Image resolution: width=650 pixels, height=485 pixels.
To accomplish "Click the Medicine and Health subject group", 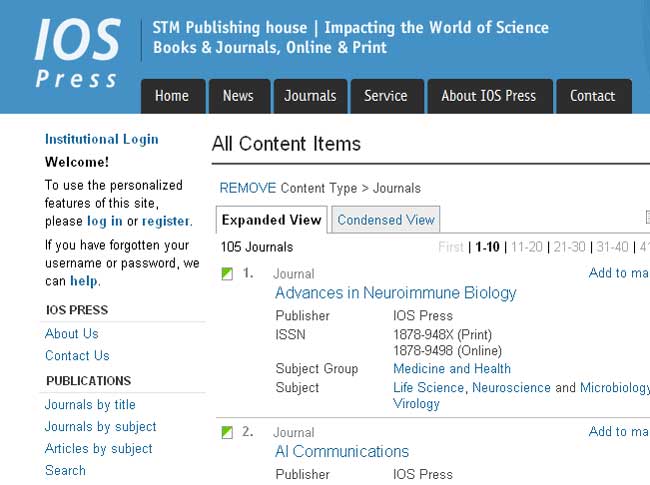I will 452,369.
